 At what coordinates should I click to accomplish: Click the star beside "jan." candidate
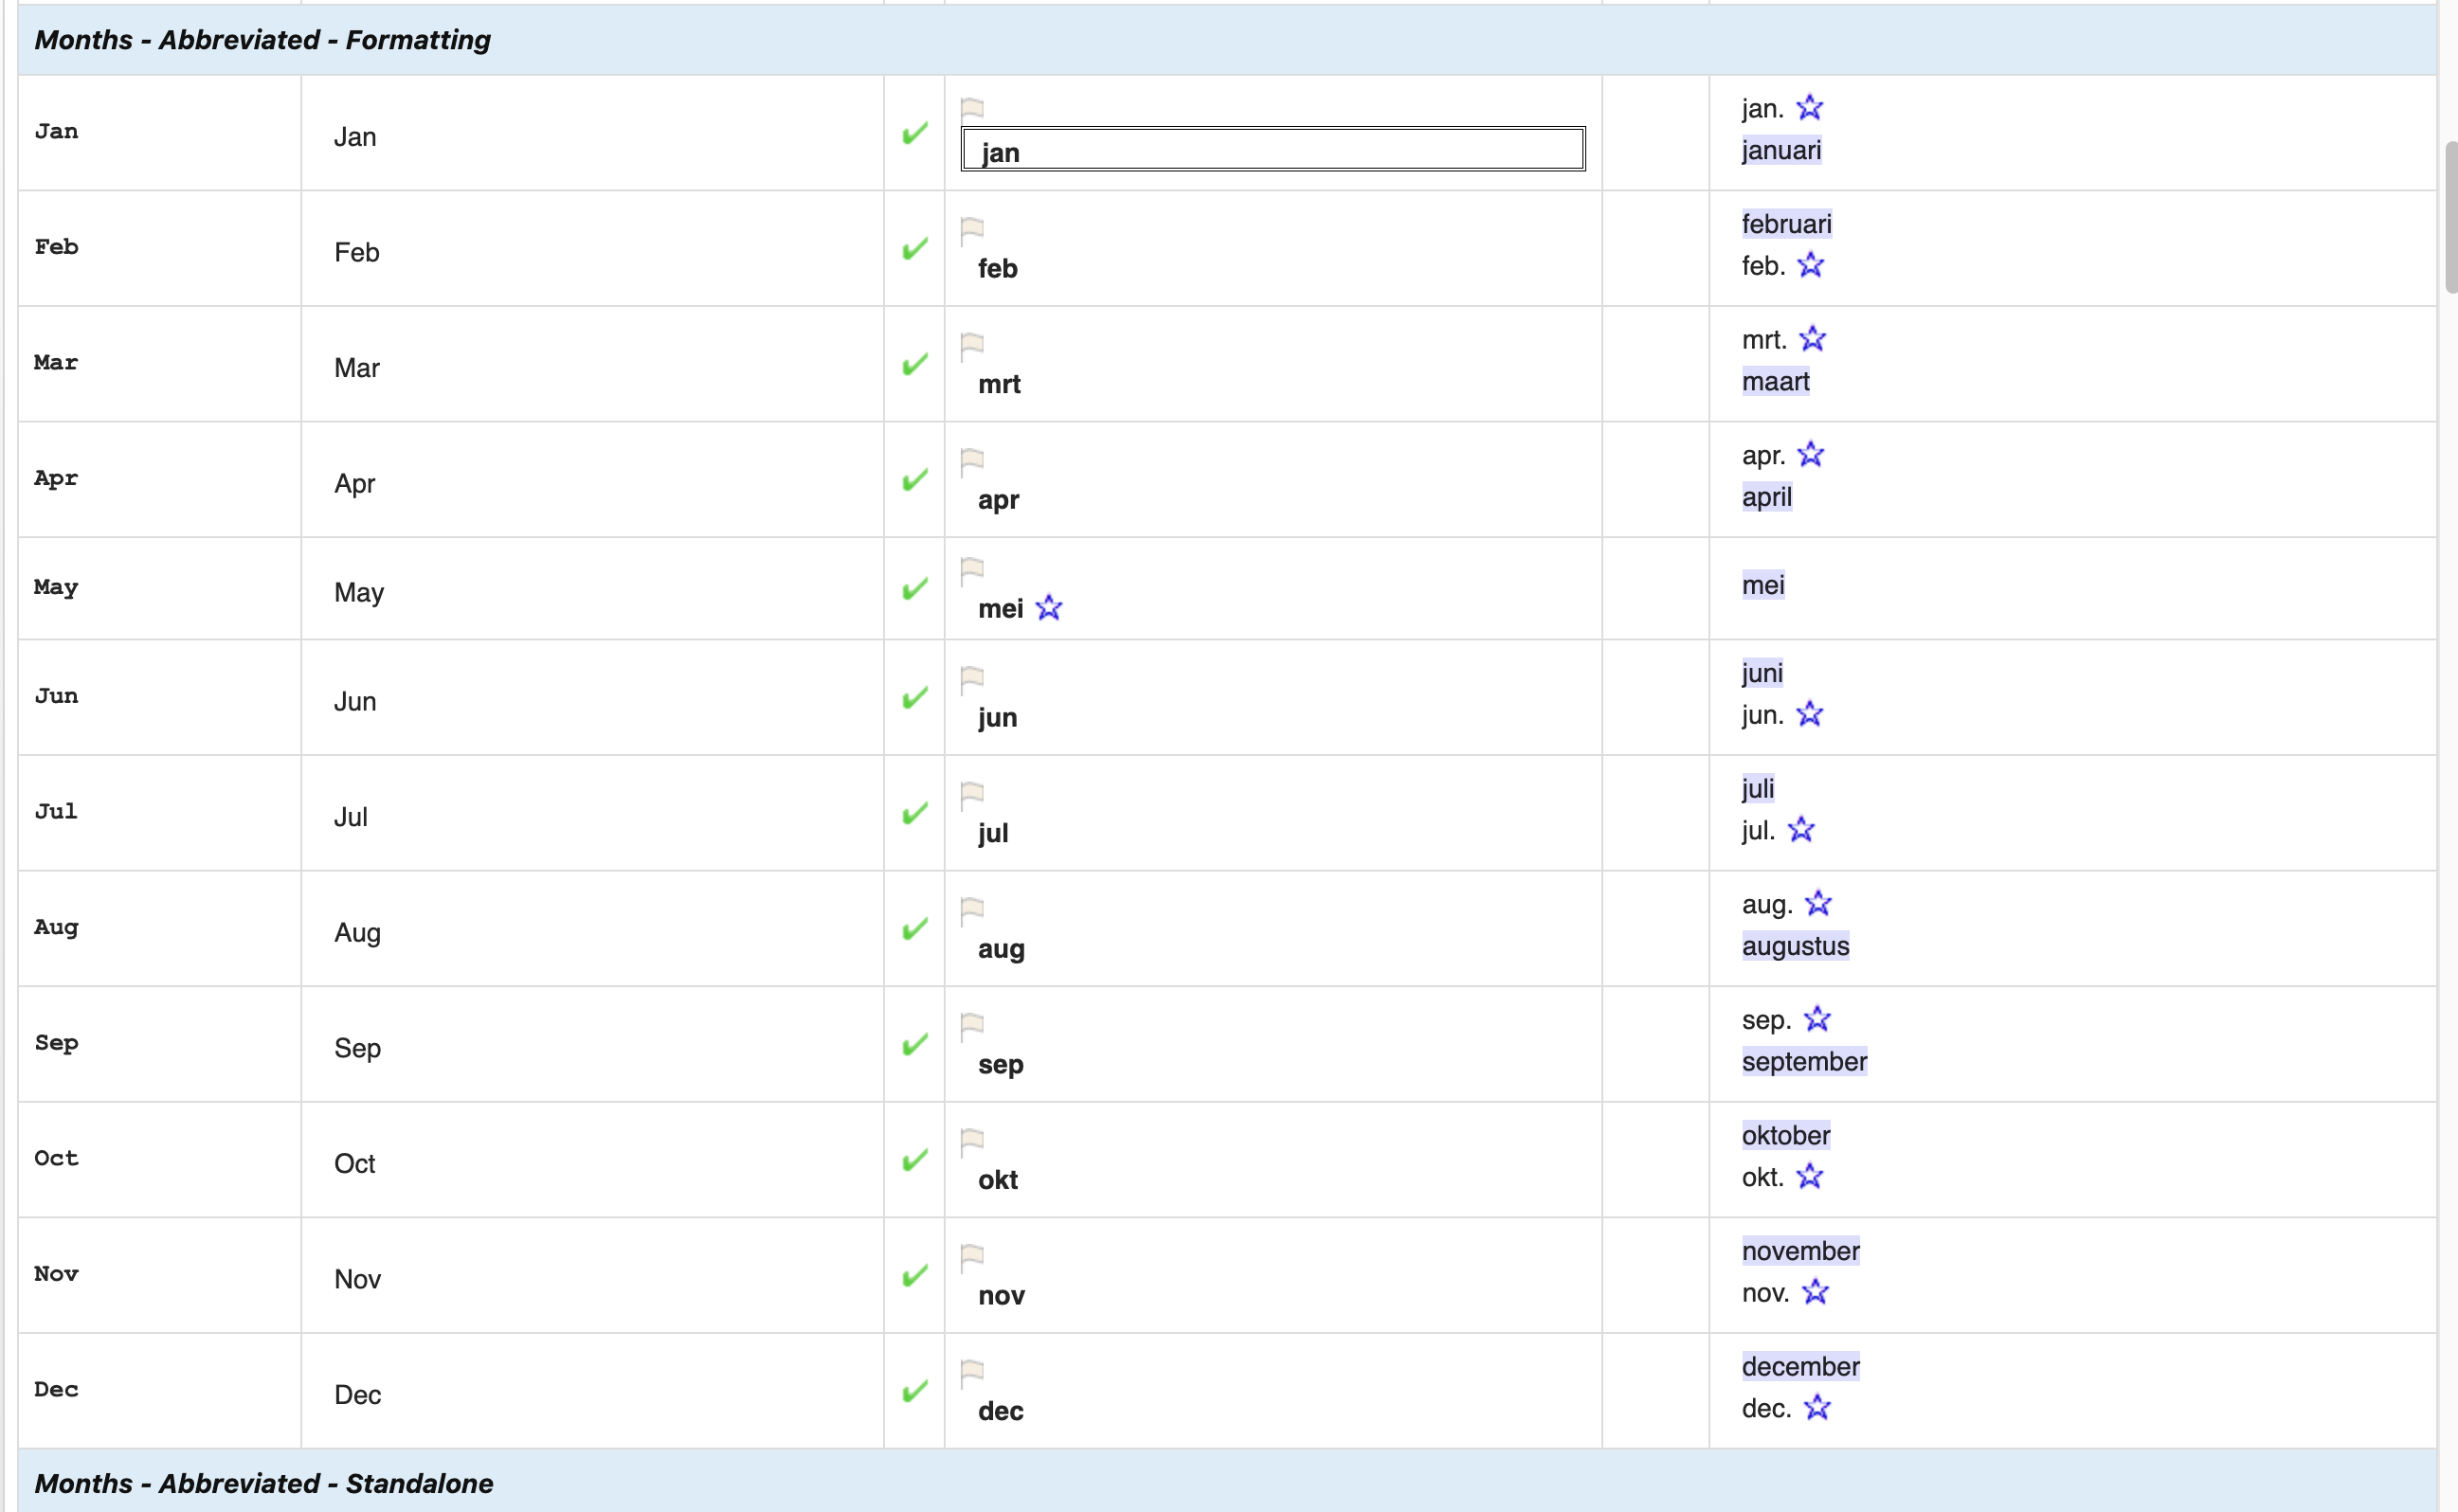1810,107
